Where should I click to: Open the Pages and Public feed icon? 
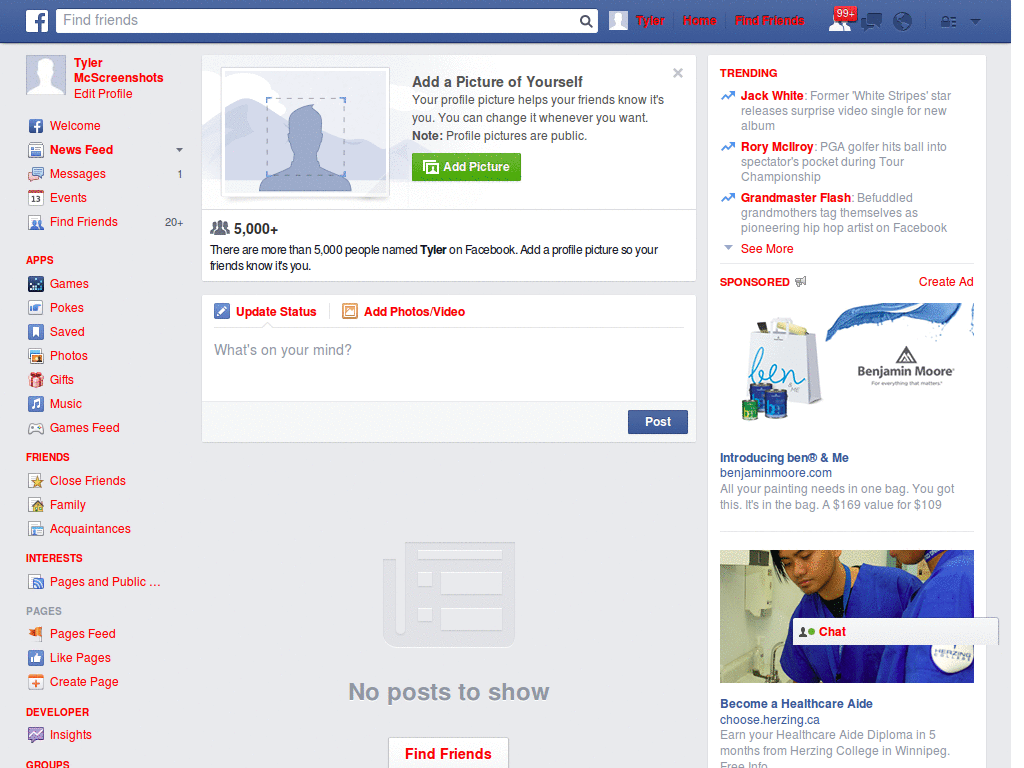tap(36, 582)
